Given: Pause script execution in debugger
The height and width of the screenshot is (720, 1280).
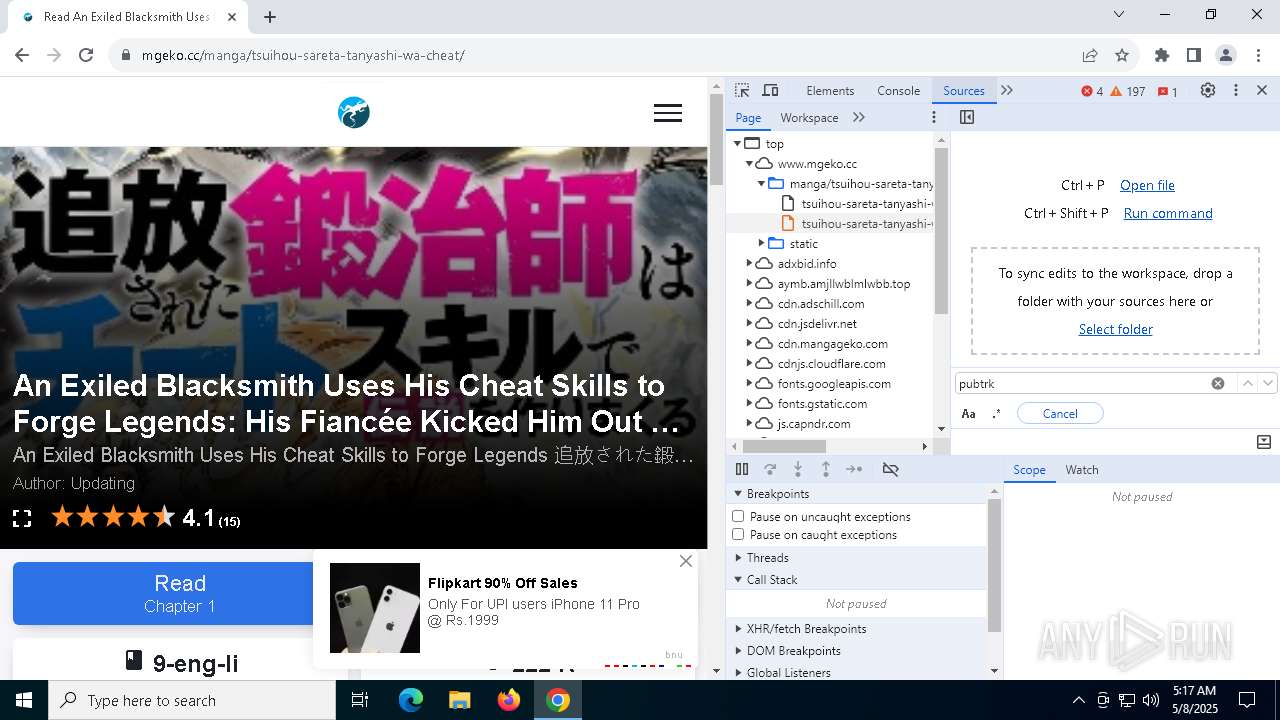Looking at the screenshot, I should coord(742,469).
